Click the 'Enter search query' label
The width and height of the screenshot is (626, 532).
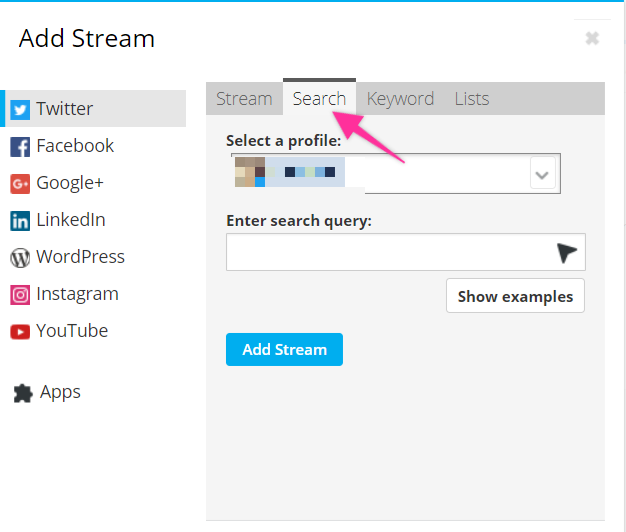click(298, 221)
